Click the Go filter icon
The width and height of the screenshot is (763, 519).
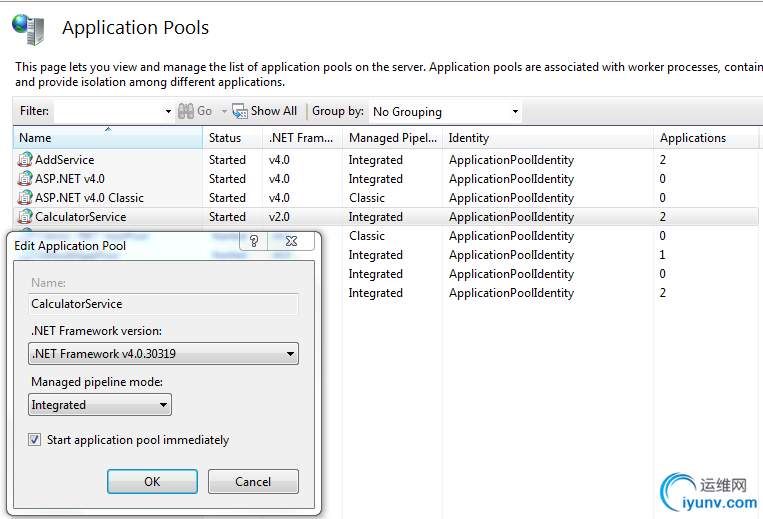click(185, 111)
